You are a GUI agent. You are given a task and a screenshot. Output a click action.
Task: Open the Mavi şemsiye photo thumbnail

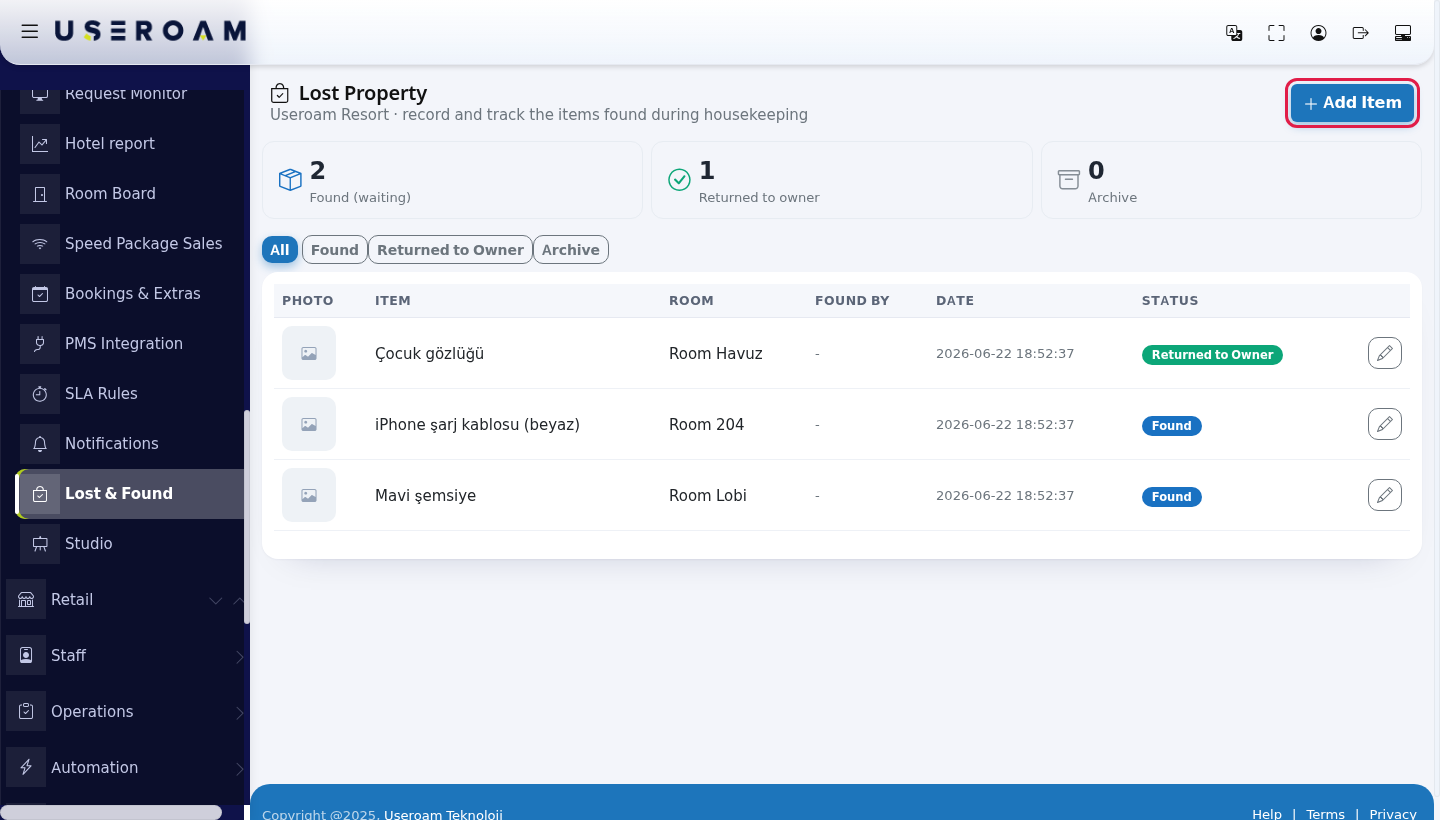(x=309, y=495)
